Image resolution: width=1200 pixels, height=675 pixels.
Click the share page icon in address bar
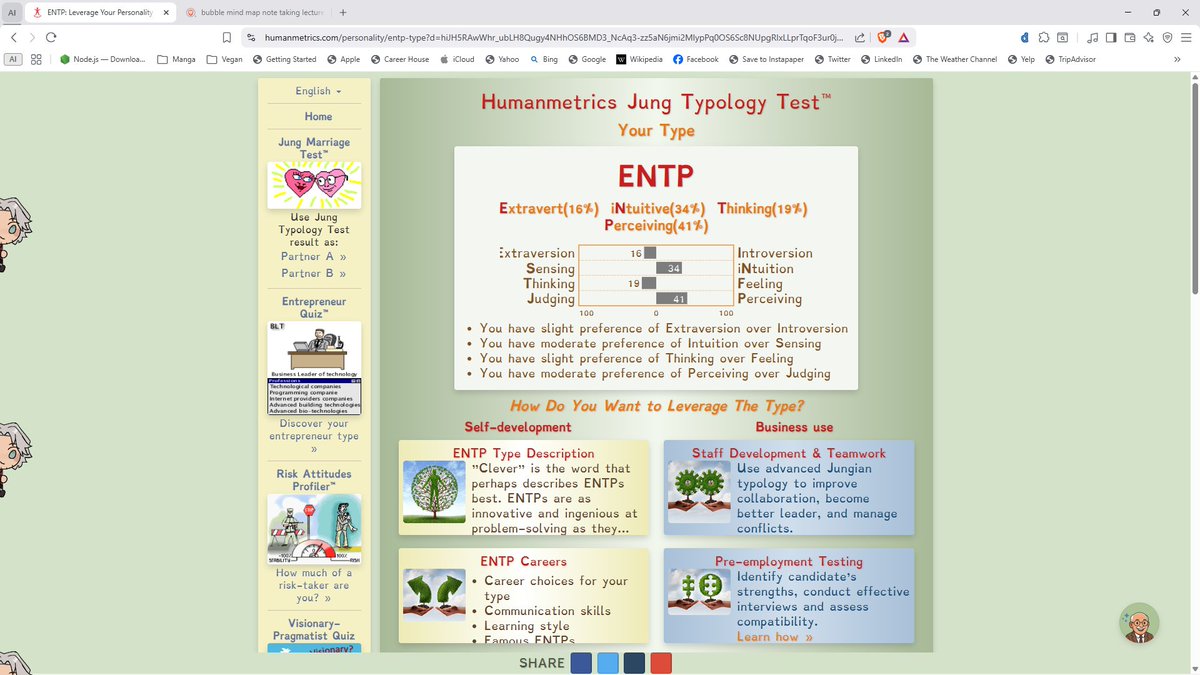(860, 37)
